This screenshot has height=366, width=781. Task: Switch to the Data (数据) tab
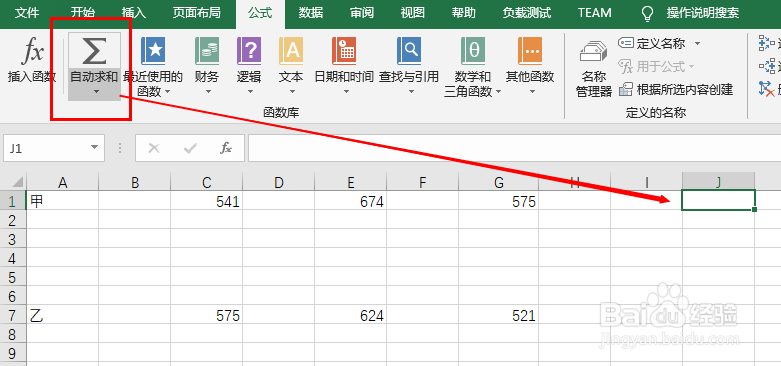pyautogui.click(x=311, y=13)
